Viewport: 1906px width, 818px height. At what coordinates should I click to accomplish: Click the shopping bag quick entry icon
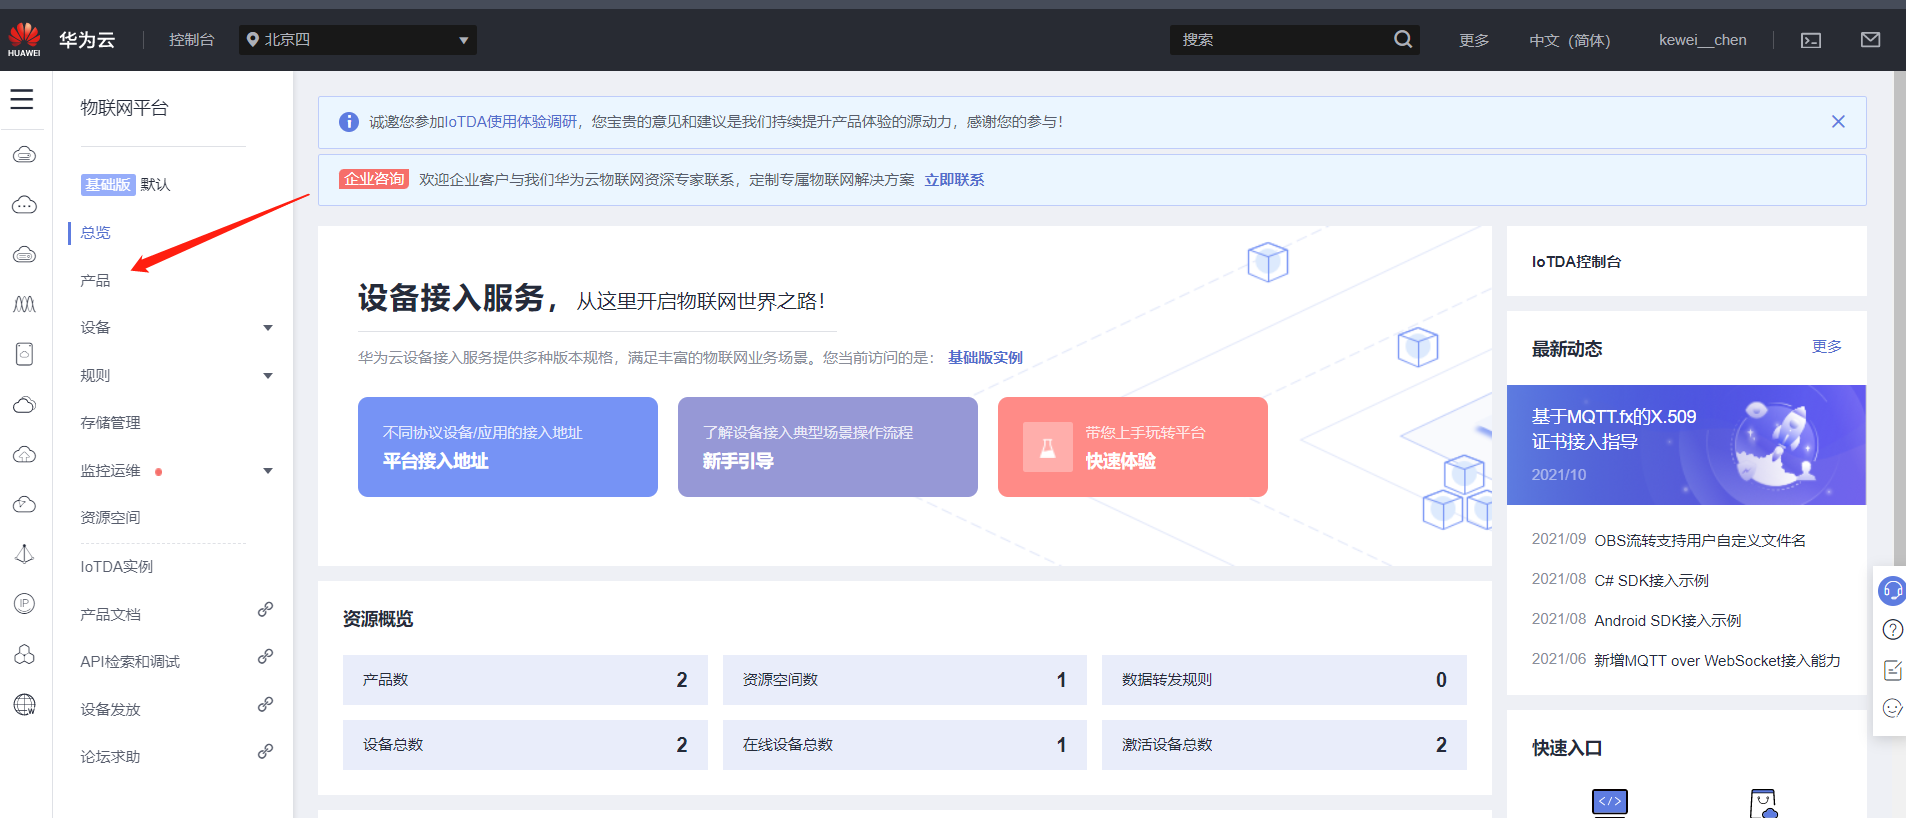coord(1763,803)
